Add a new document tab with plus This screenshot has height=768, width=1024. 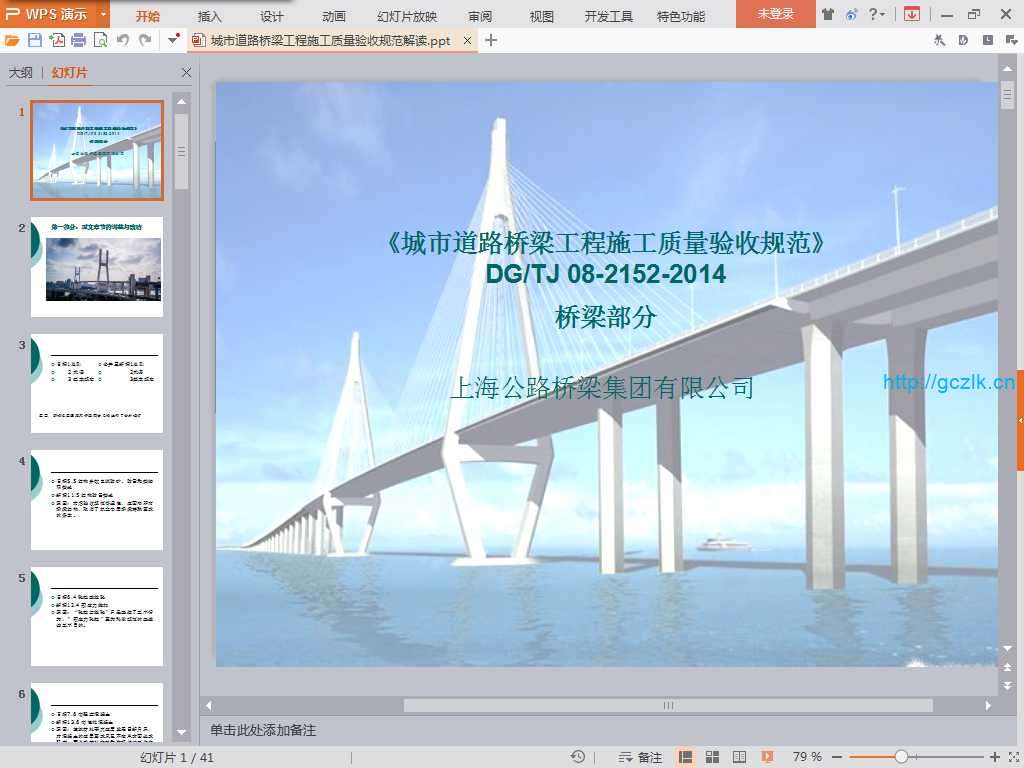pyautogui.click(x=491, y=40)
